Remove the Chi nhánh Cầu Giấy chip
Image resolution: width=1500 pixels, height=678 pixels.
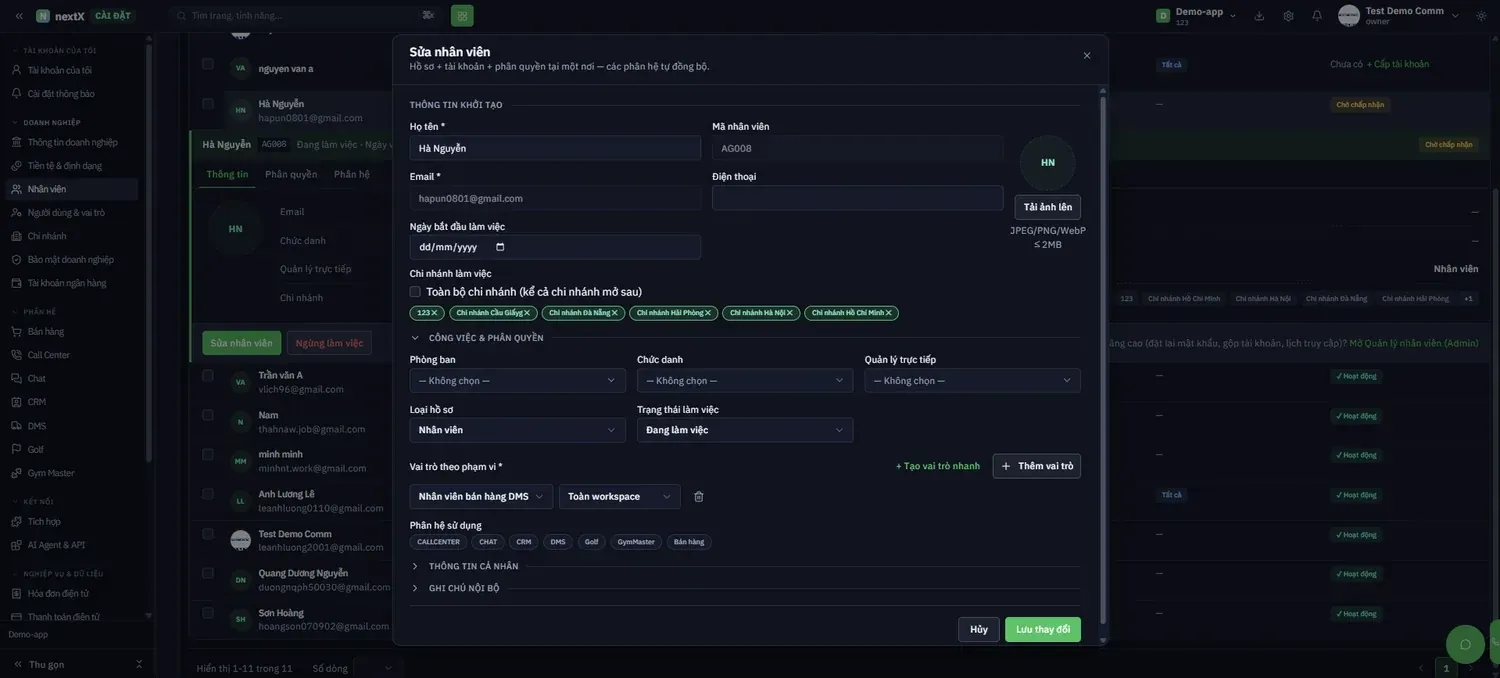[527, 313]
